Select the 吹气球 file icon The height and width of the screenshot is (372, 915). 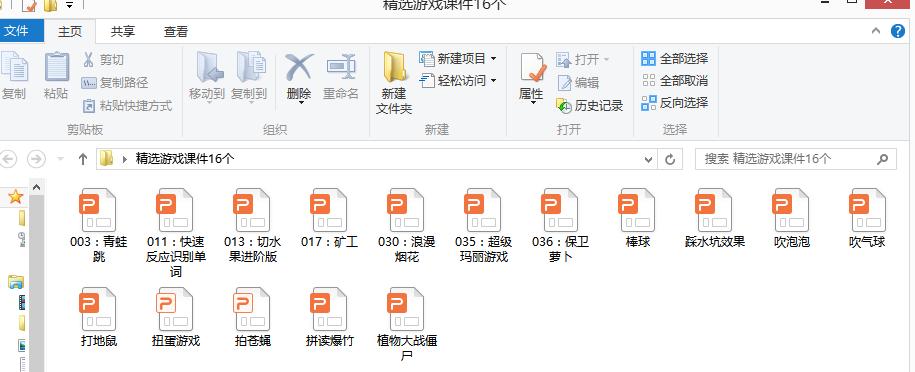868,210
